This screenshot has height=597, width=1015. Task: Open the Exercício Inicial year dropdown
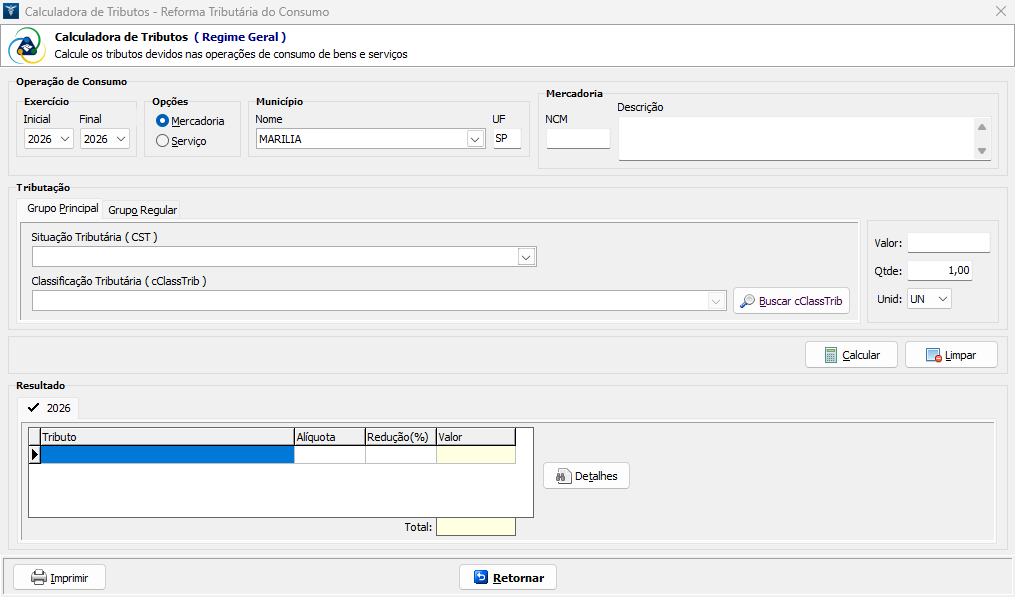(x=65, y=139)
